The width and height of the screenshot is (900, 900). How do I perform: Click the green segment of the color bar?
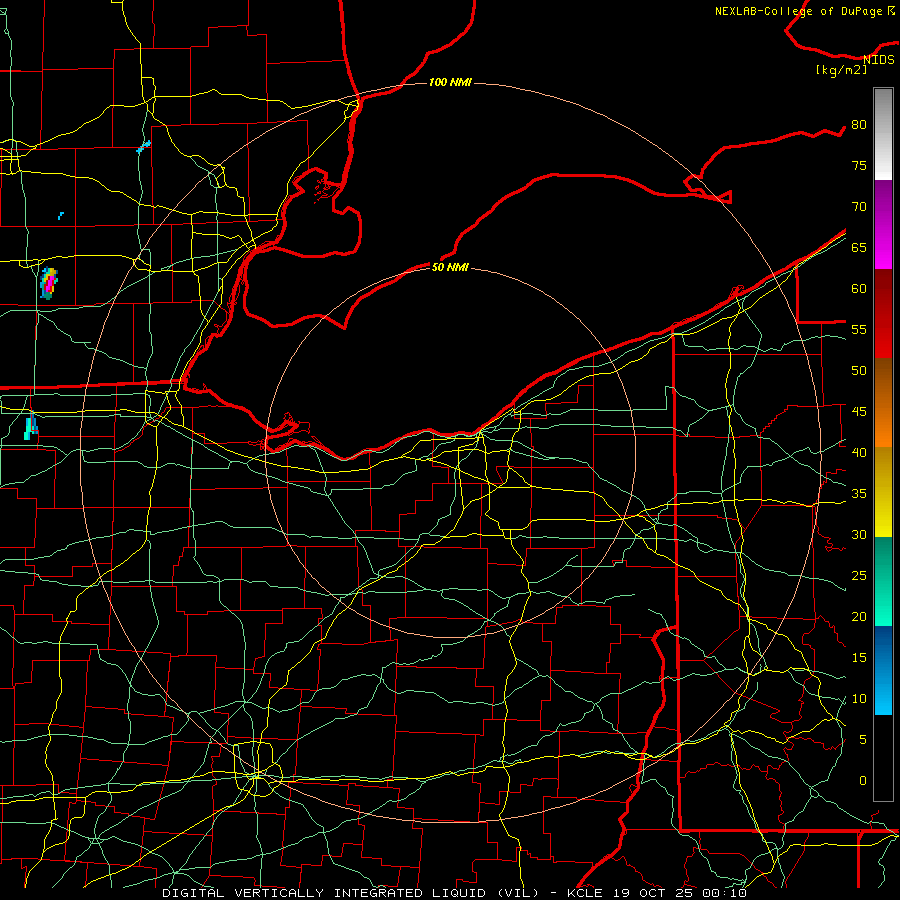[883, 581]
